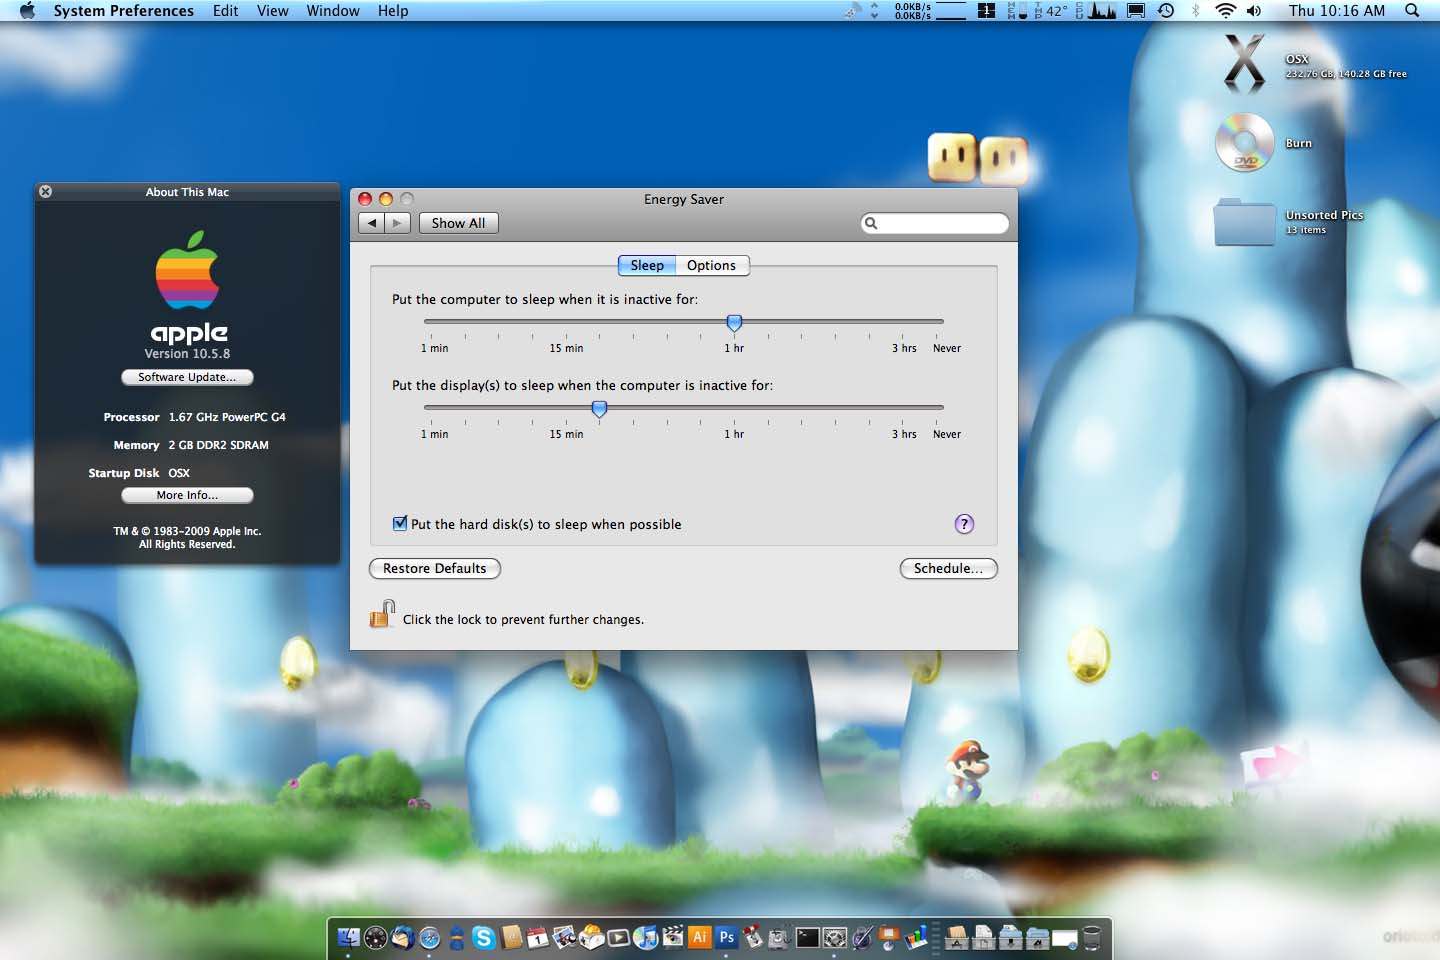Click Software Update... in About This Mac
The width and height of the screenshot is (1440, 960).
[187, 377]
